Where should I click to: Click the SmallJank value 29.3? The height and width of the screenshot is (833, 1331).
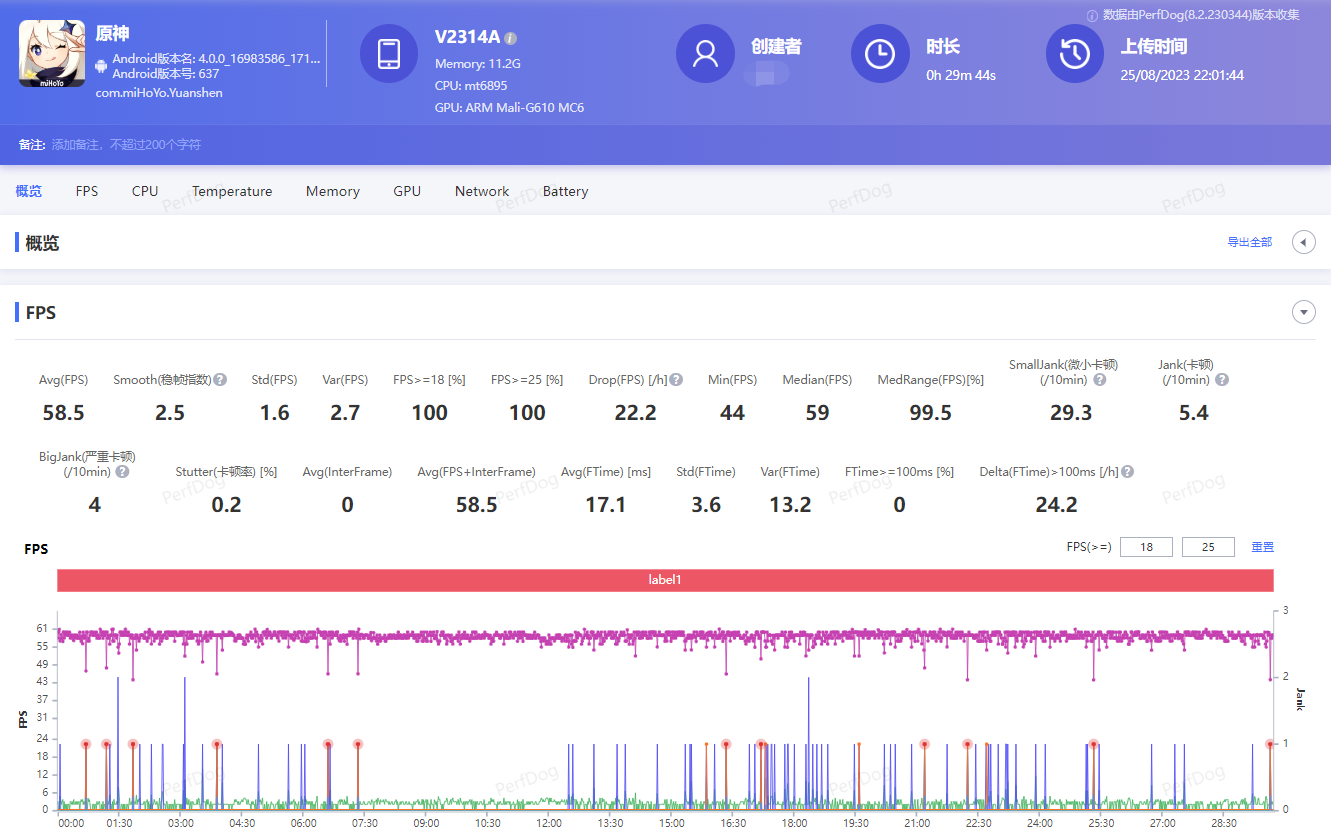click(x=1071, y=413)
